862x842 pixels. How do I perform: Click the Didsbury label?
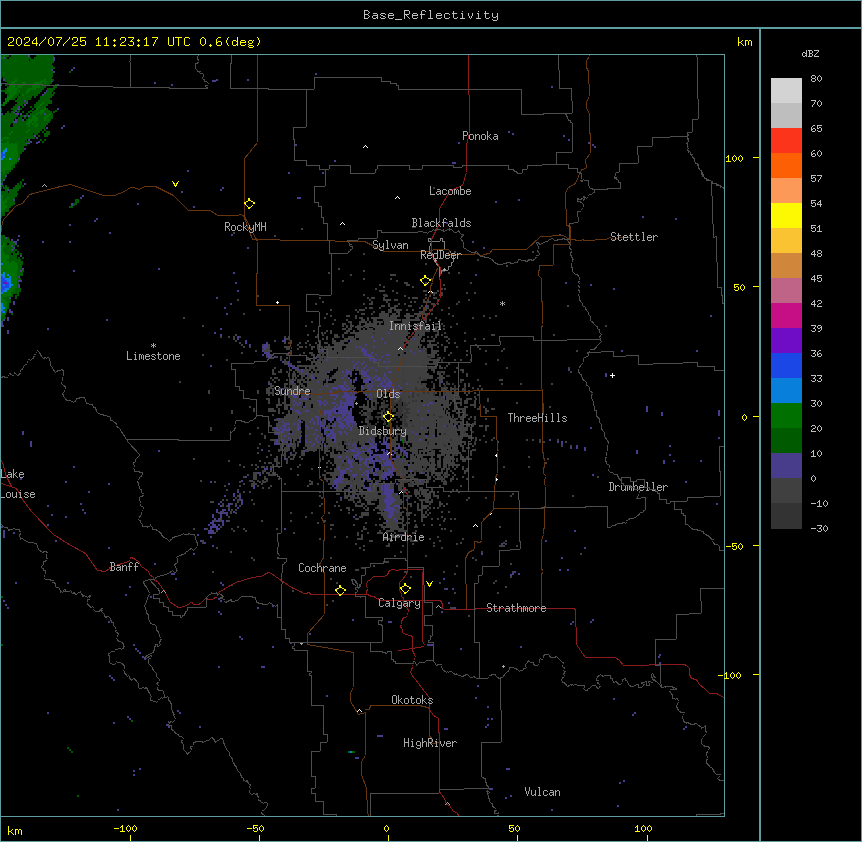[x=383, y=431]
